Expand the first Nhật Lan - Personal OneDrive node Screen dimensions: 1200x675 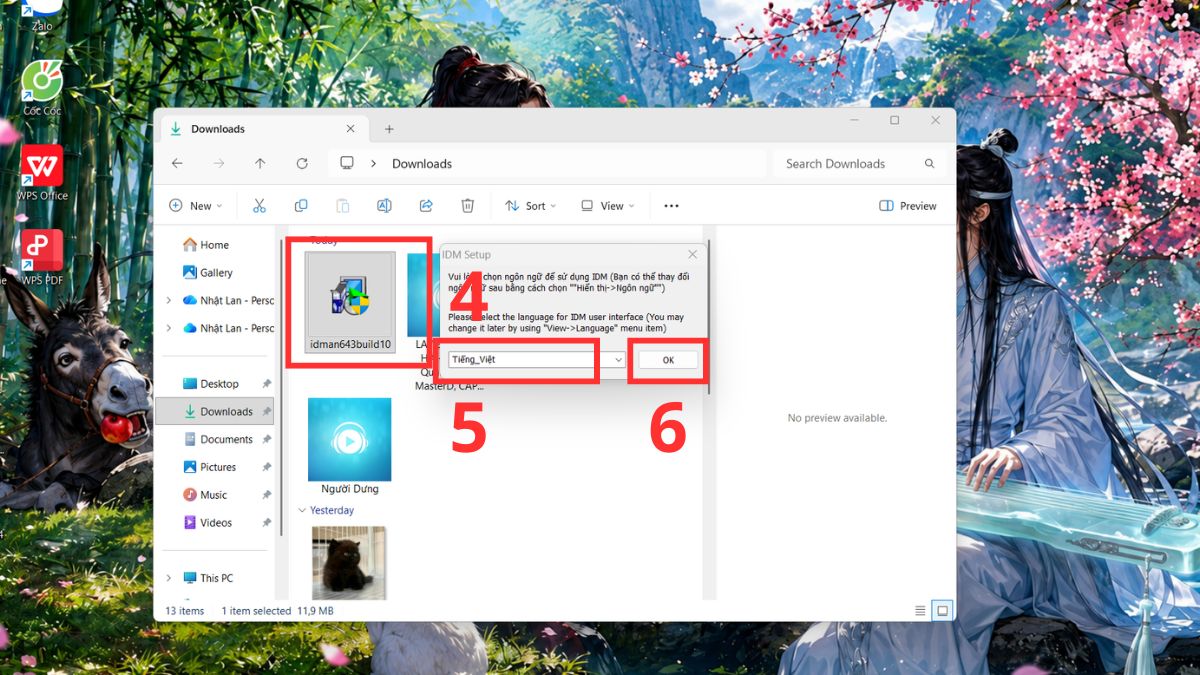point(168,300)
